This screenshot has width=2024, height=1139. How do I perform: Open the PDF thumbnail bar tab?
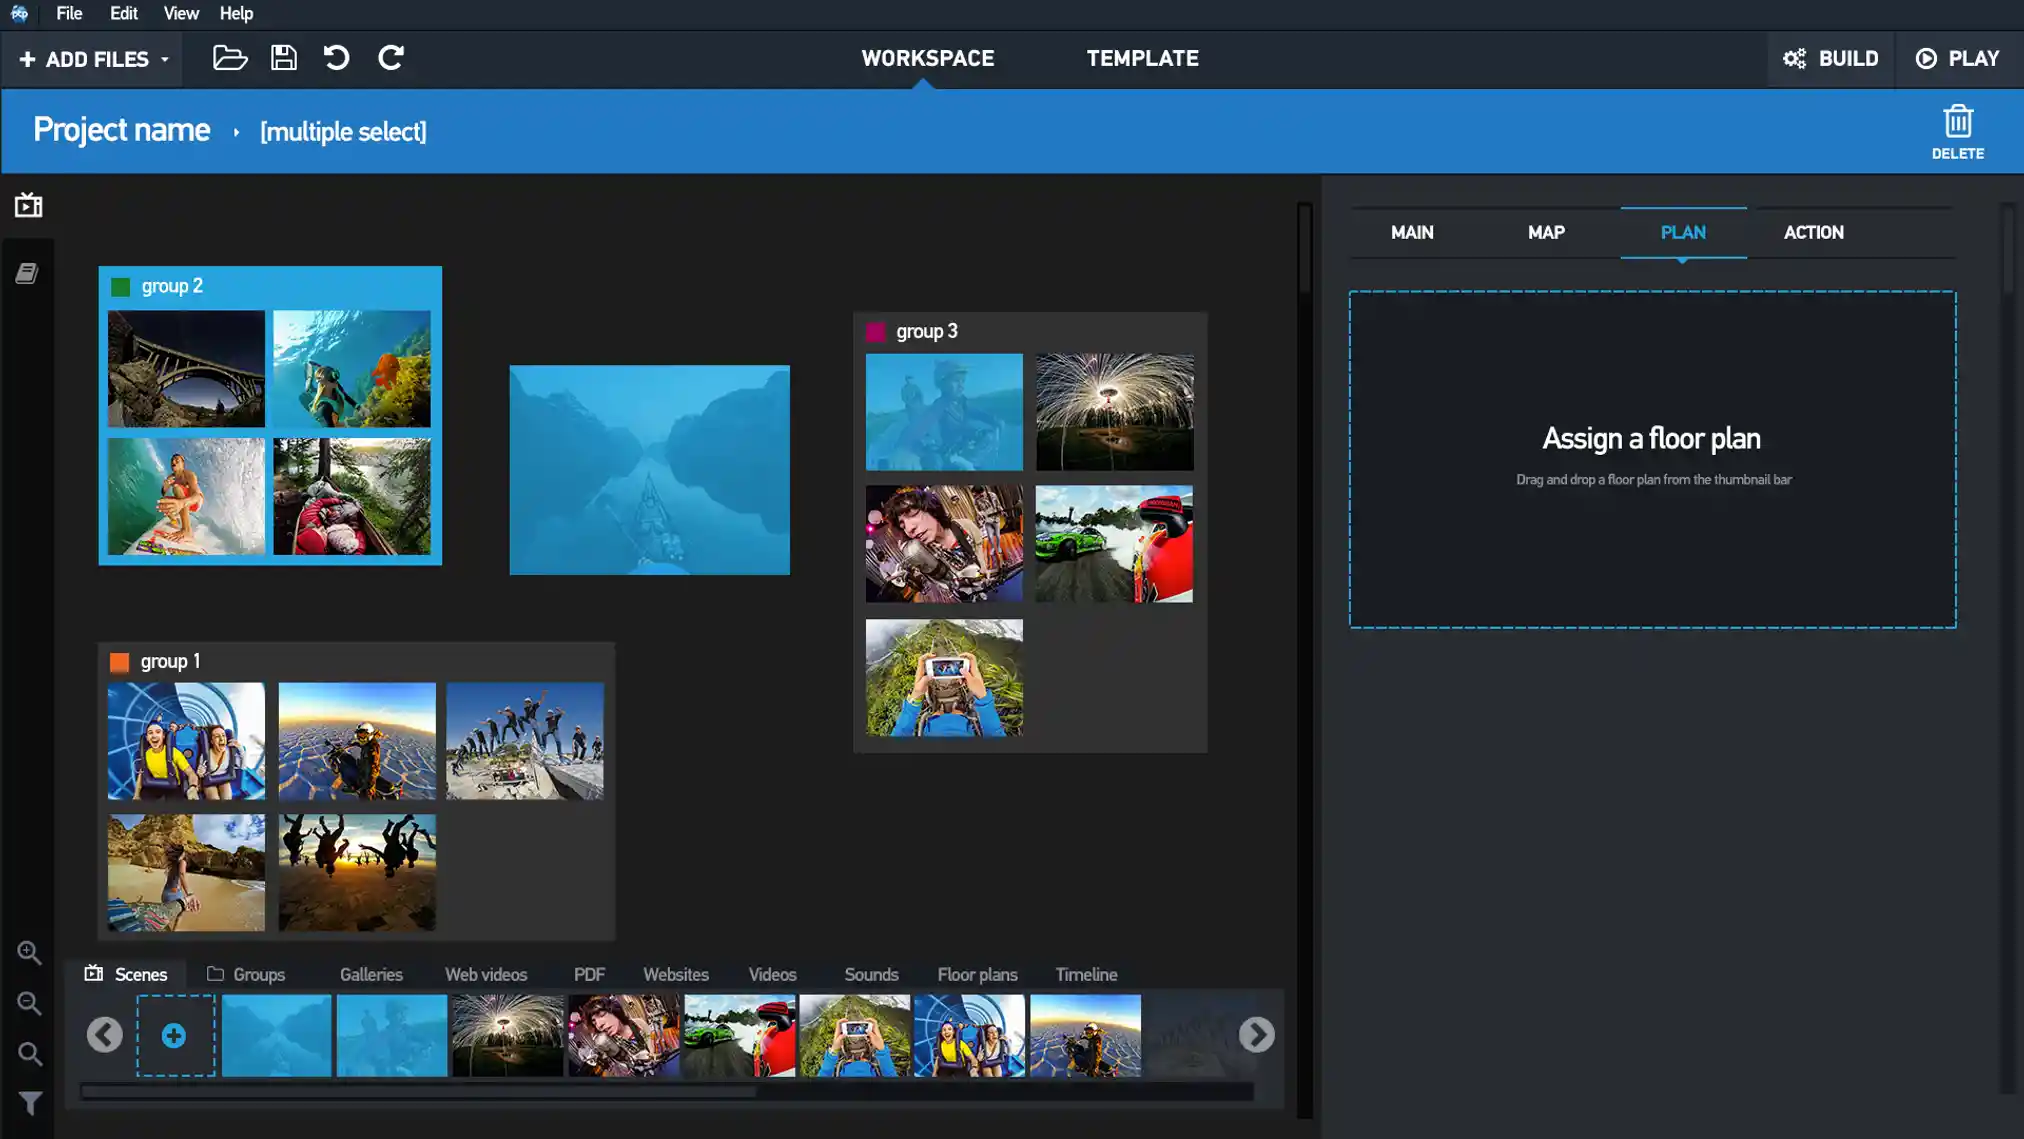point(589,974)
